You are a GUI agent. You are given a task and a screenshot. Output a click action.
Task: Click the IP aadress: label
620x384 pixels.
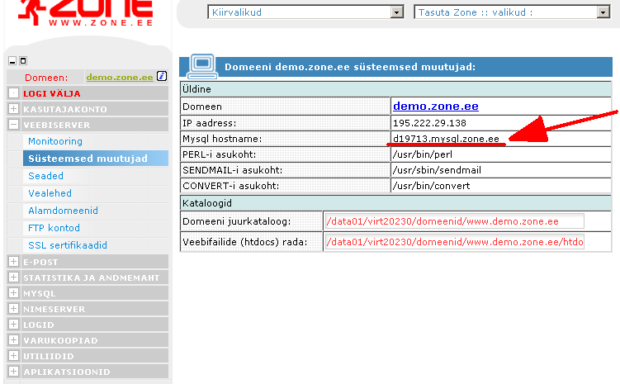tap(209, 123)
